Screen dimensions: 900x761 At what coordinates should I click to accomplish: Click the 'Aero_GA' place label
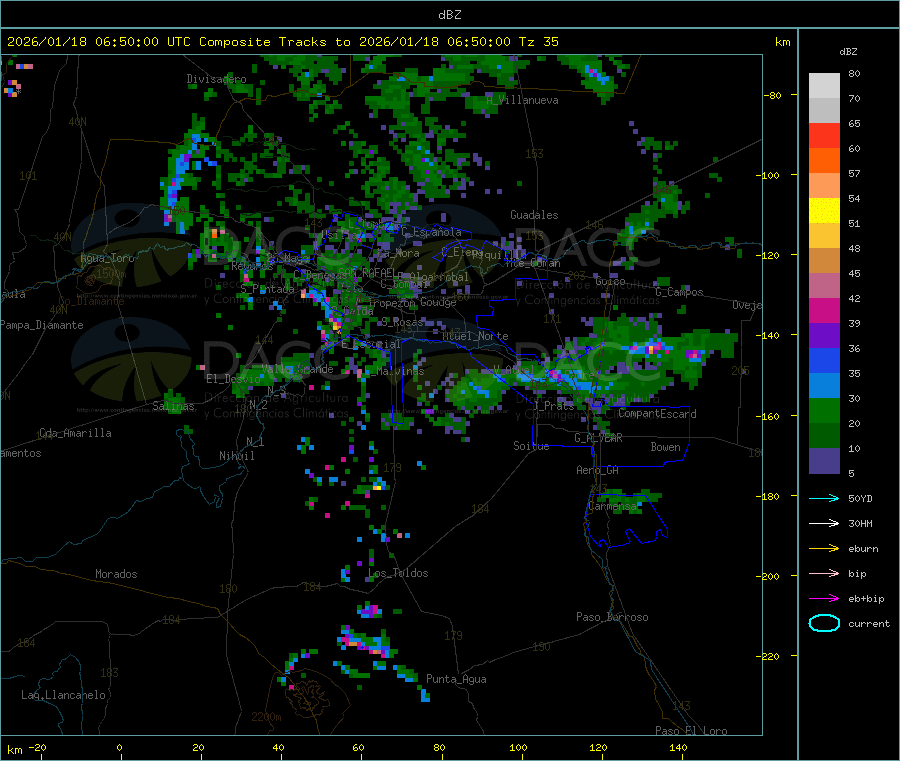pyautogui.click(x=598, y=470)
